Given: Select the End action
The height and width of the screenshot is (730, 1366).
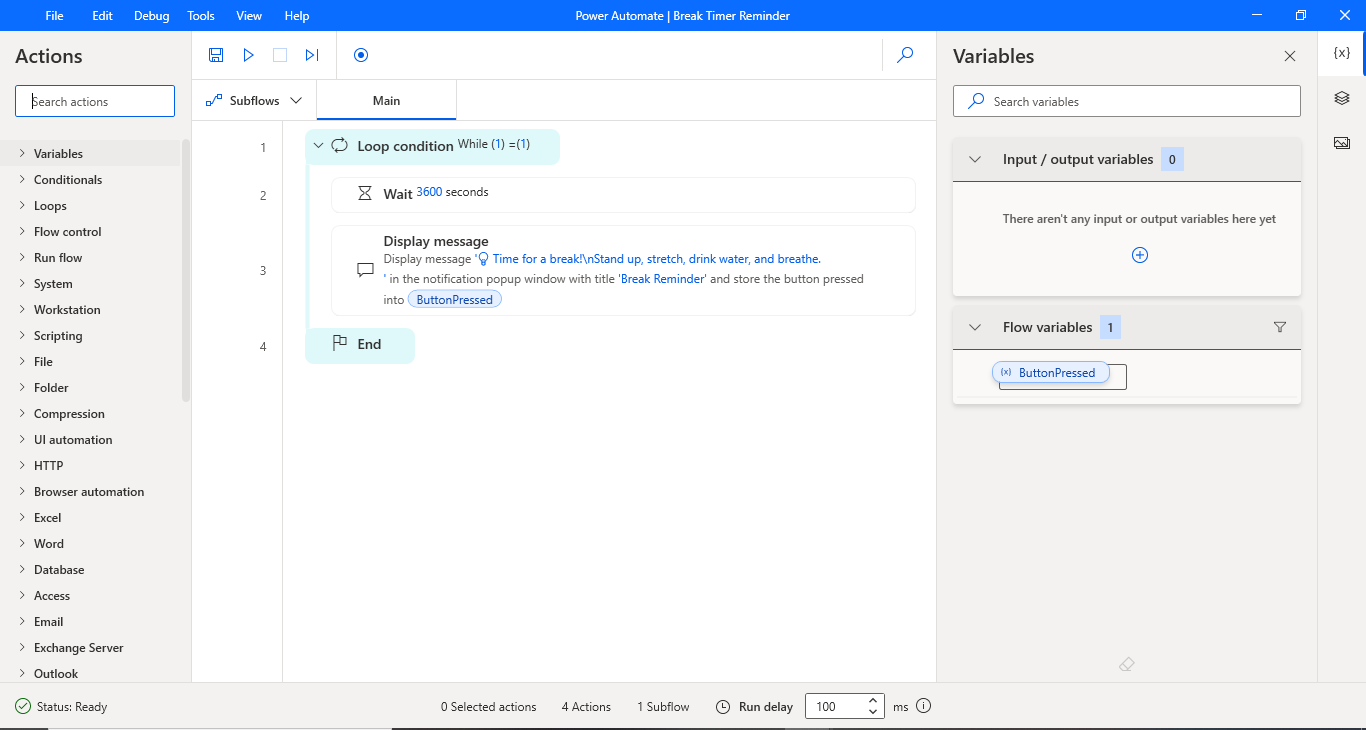Looking at the screenshot, I should coord(360,345).
